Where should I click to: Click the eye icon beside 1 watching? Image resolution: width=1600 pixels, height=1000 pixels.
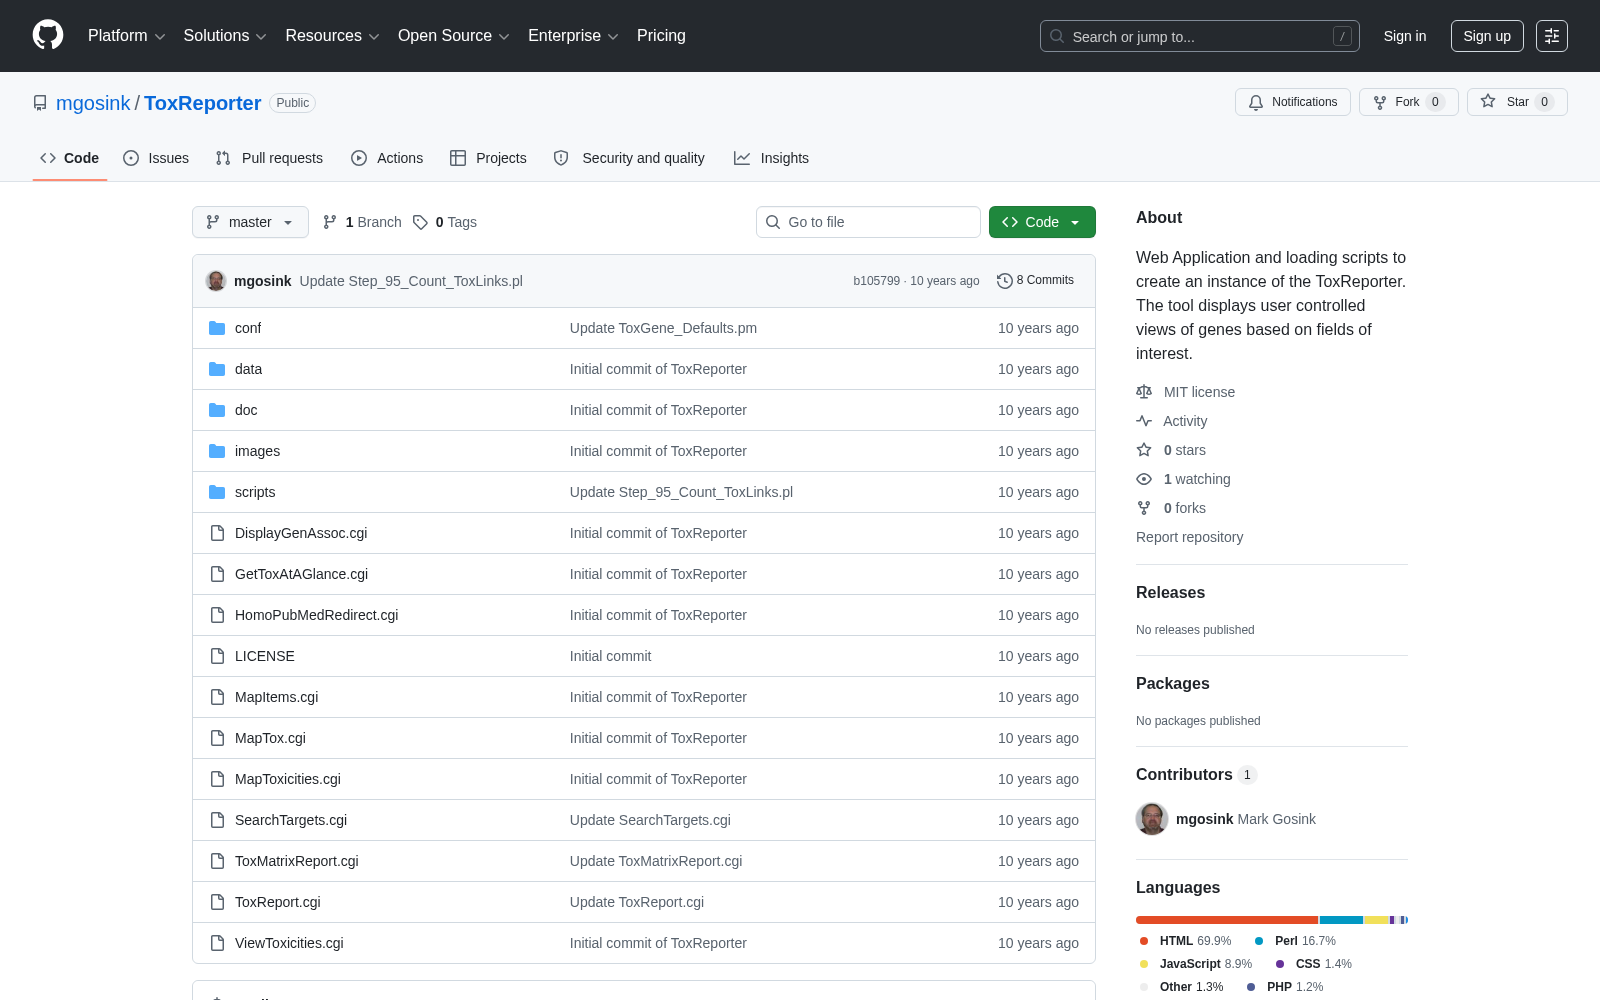(1144, 479)
